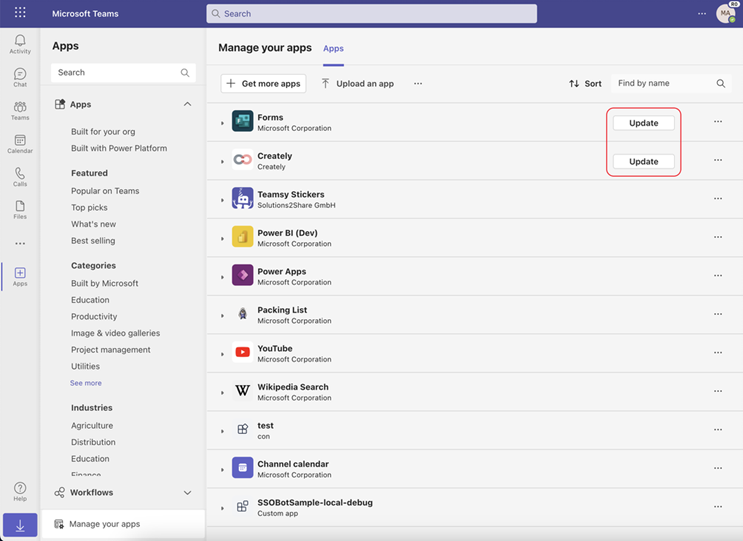Show more apps ellipsis in left rail

click(x=20, y=243)
